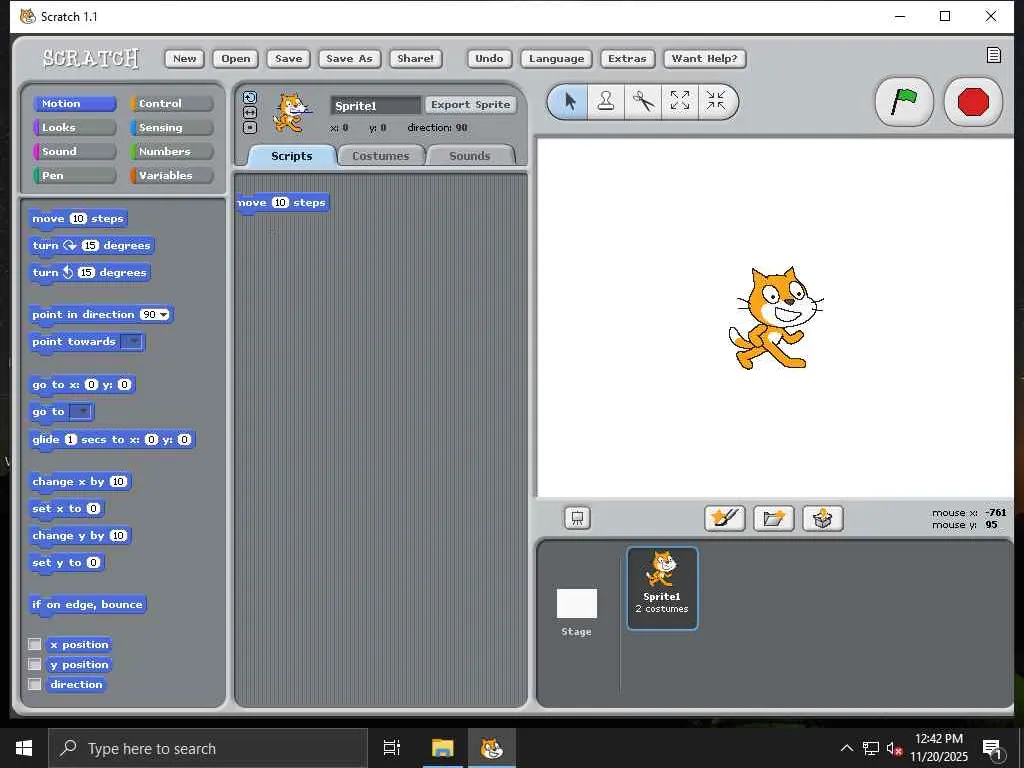Click the glide secs to x y block

(112, 440)
